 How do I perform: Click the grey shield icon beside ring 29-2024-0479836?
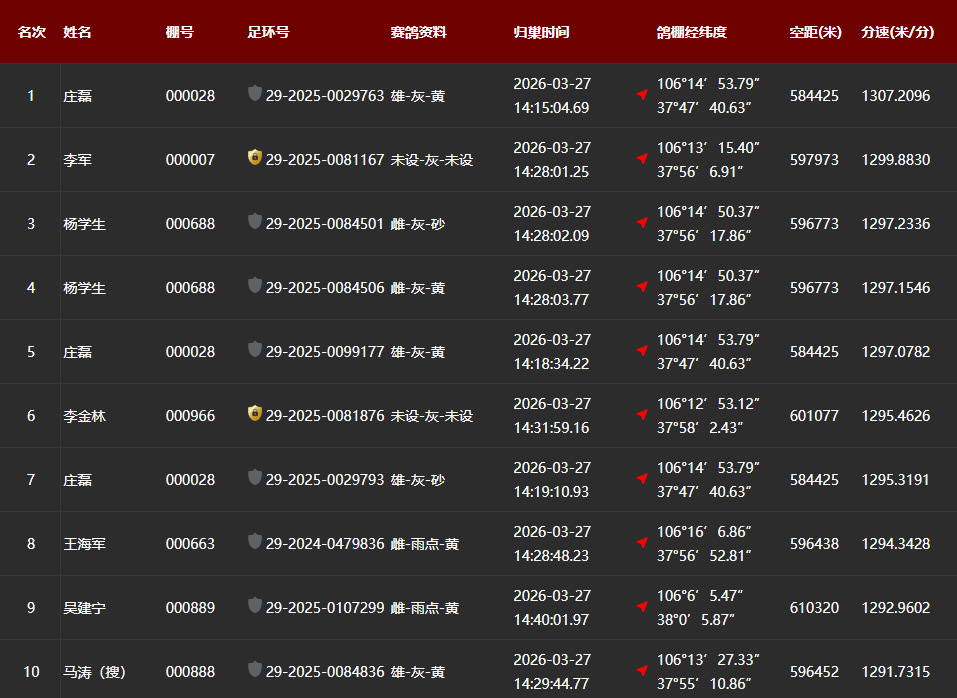pos(255,542)
